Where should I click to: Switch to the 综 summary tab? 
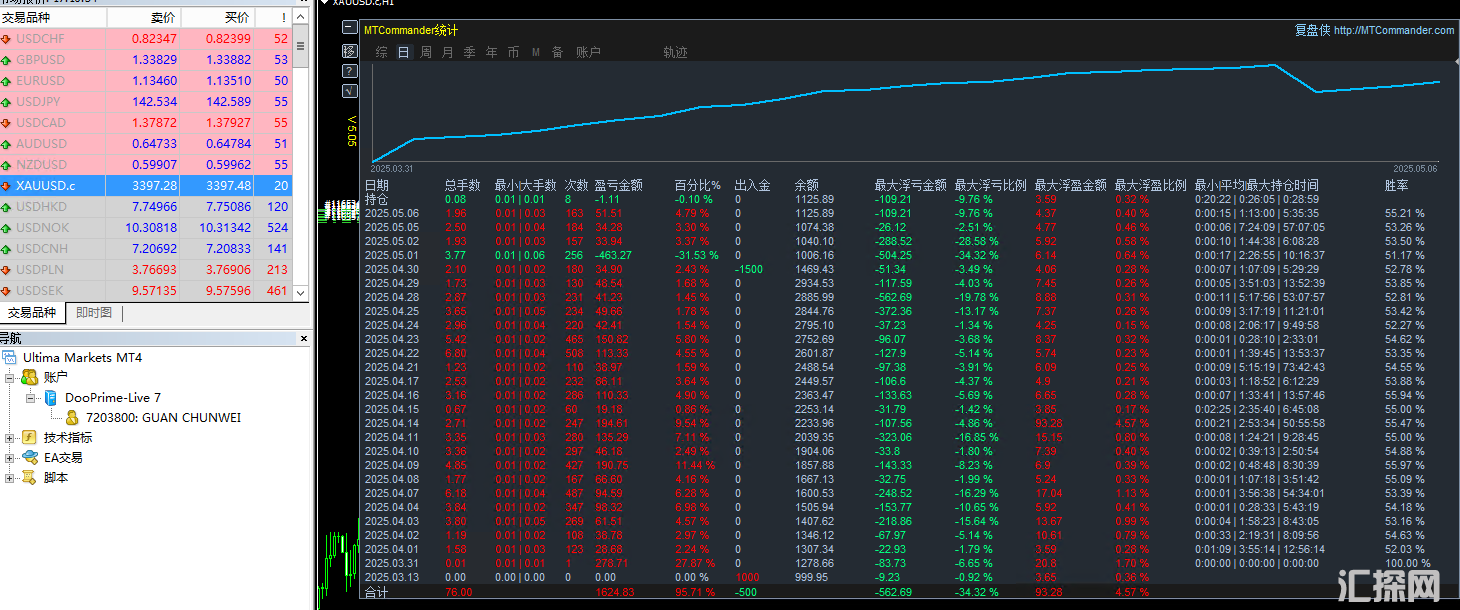pos(382,52)
